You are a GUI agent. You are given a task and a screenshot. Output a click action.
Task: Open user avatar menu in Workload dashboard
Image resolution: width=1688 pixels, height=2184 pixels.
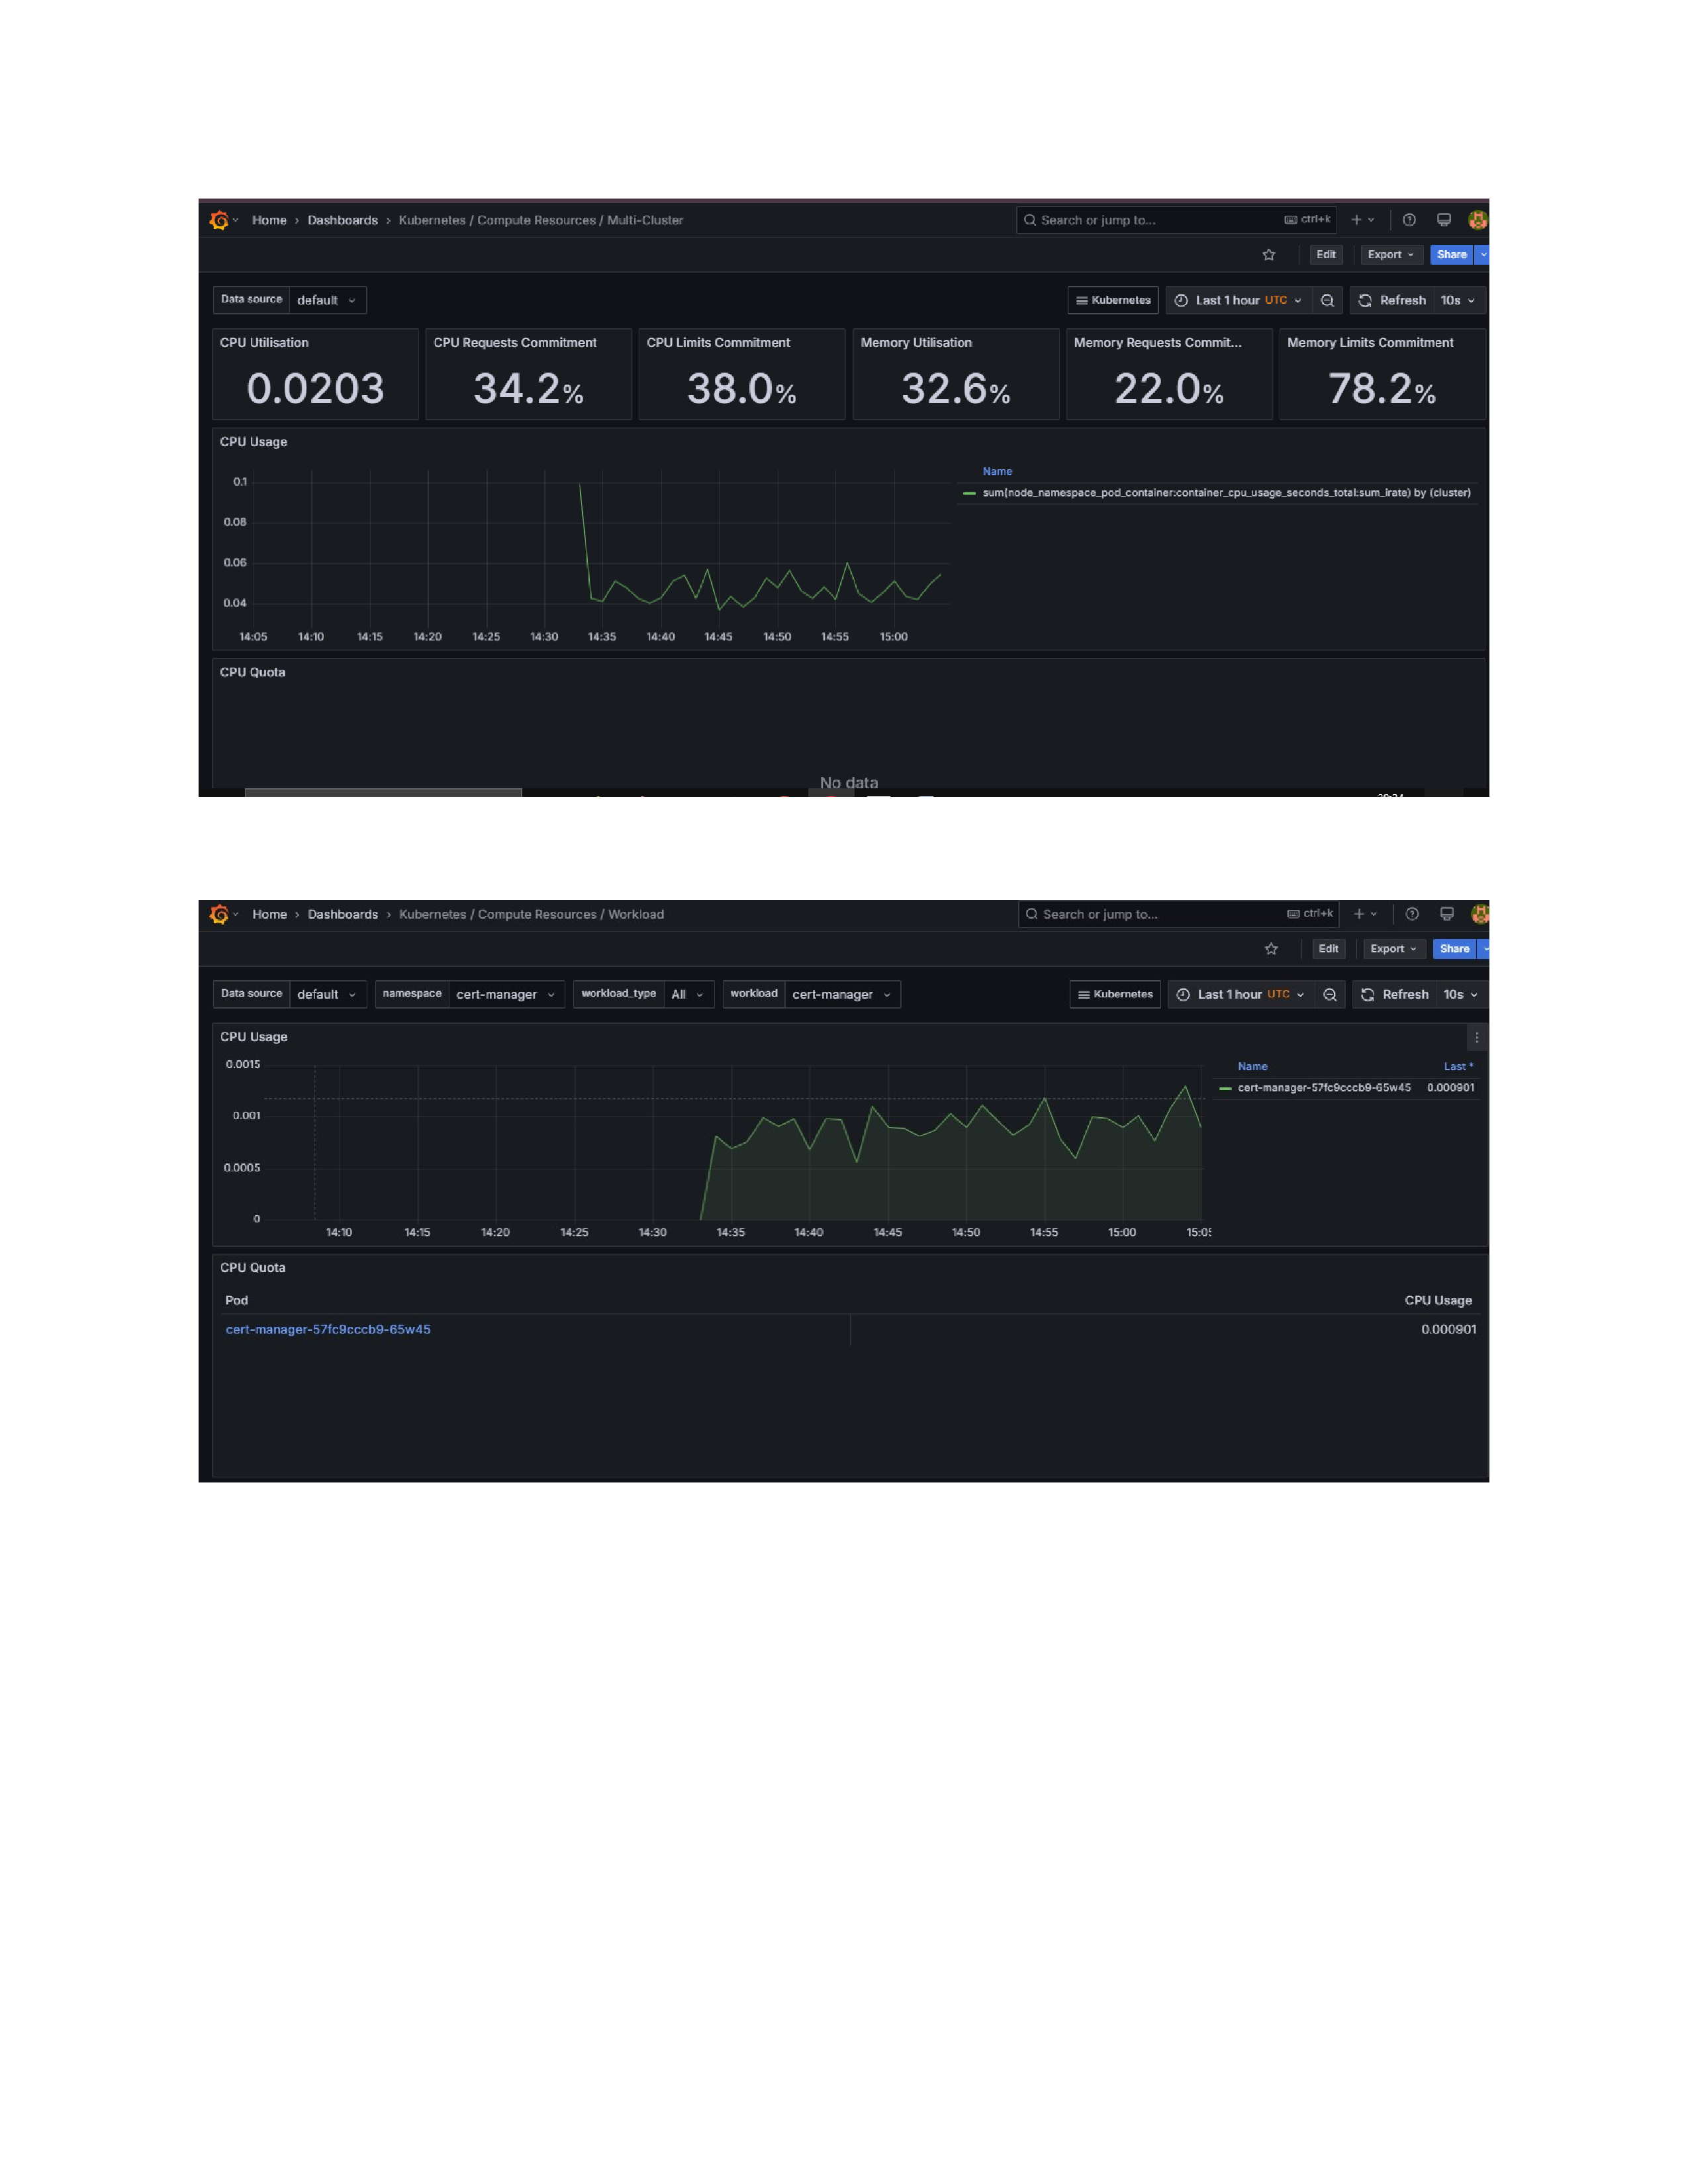[x=1480, y=914]
